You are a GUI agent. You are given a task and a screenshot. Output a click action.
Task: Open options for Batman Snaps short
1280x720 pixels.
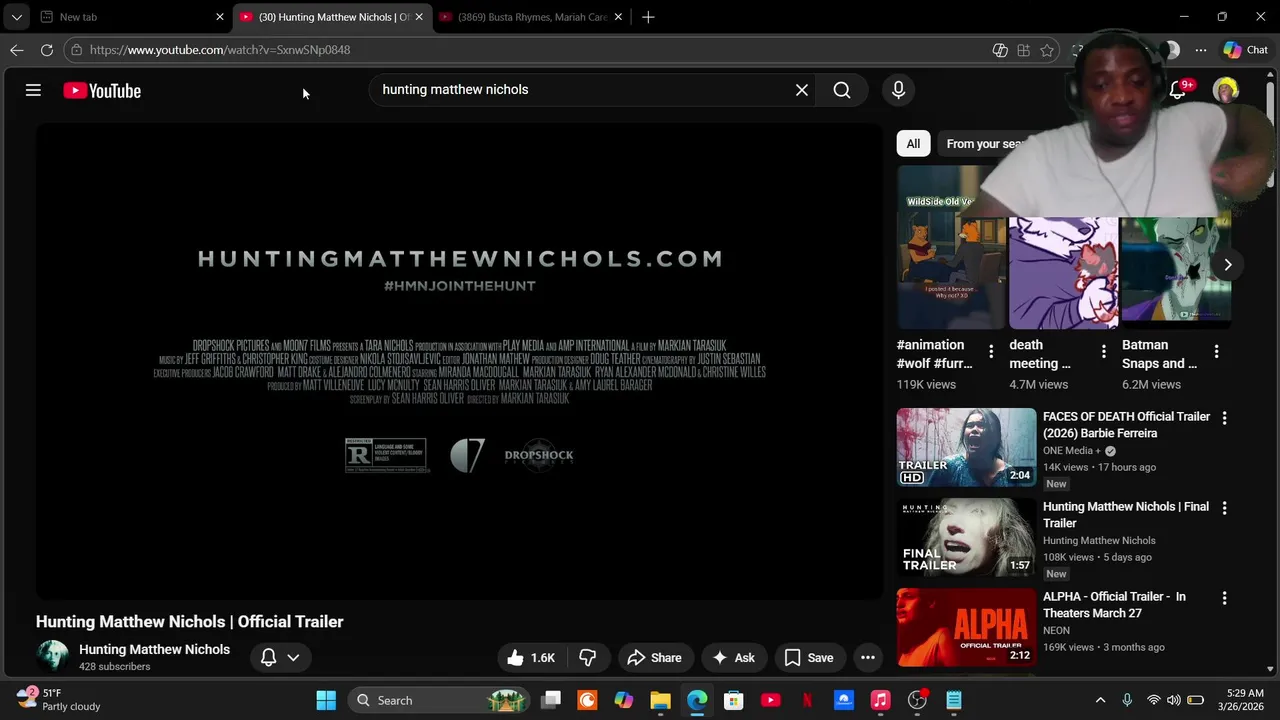[x=1216, y=352]
